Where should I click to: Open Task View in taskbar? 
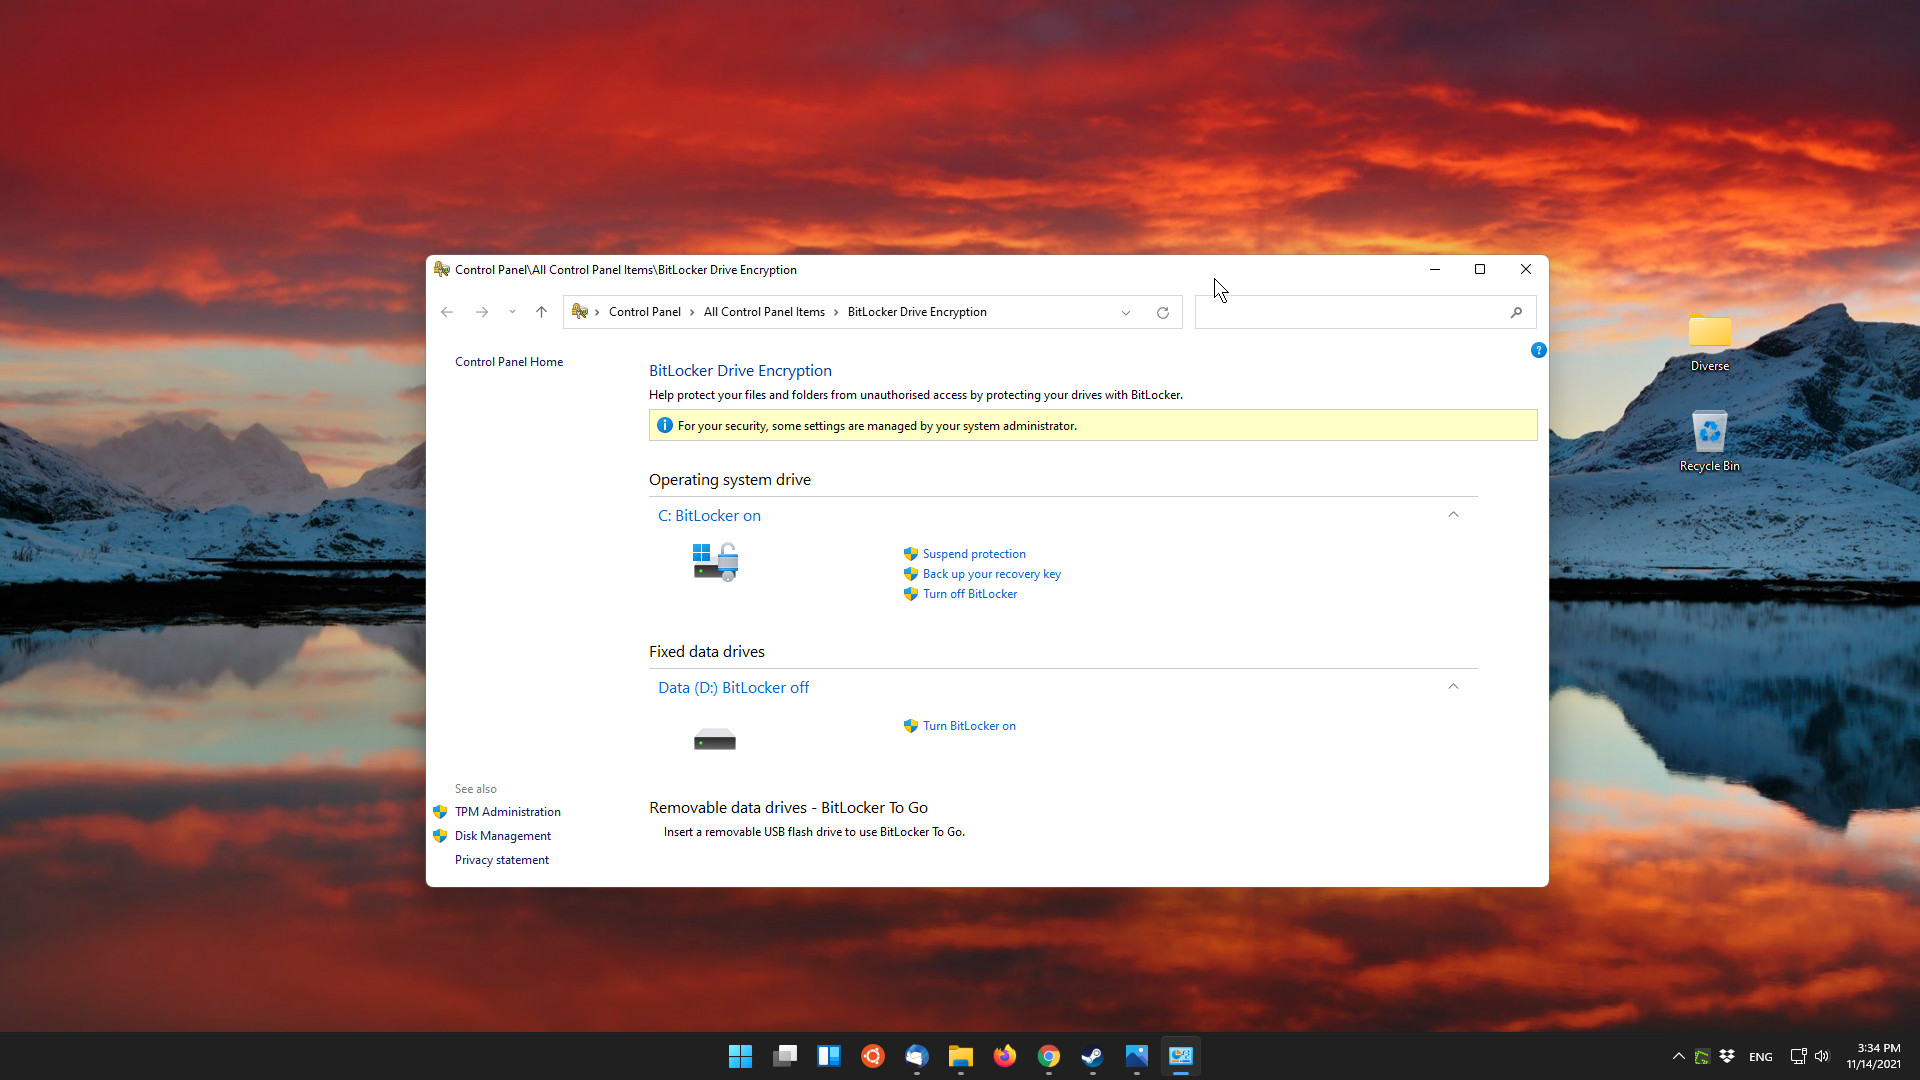click(x=785, y=1056)
